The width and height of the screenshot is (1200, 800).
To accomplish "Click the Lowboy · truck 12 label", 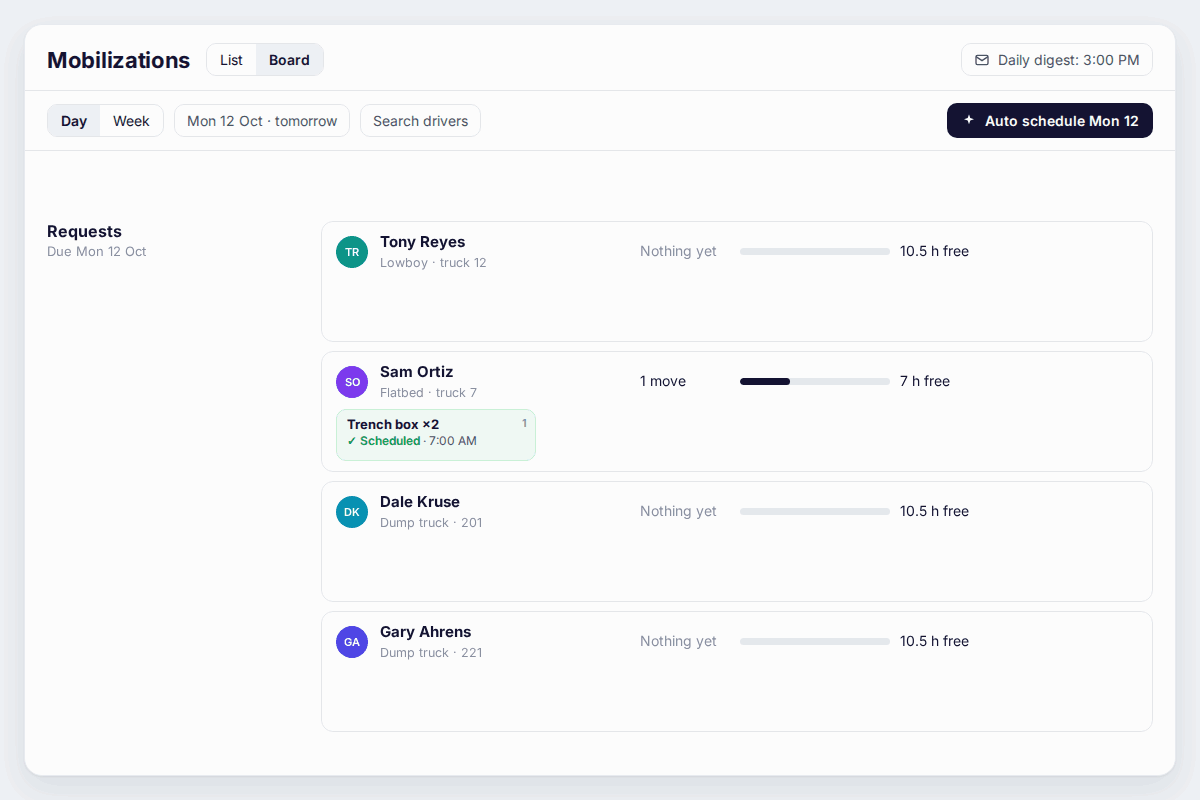I will [x=433, y=263].
